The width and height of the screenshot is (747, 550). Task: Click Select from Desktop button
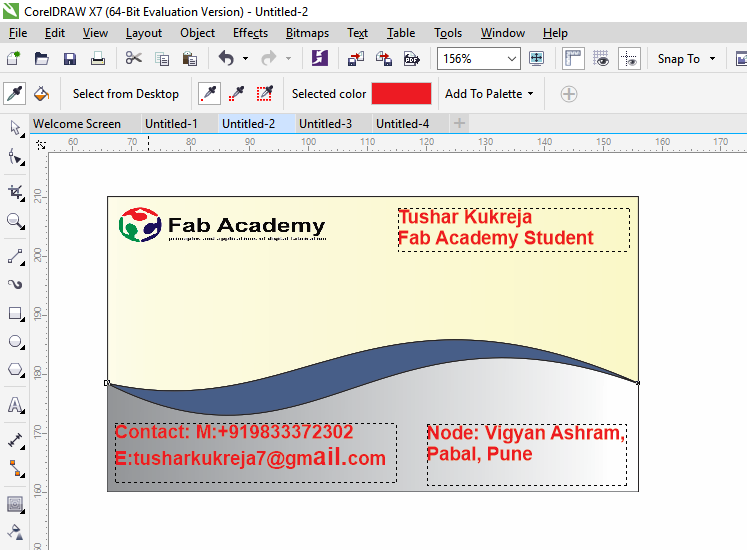tap(126, 94)
